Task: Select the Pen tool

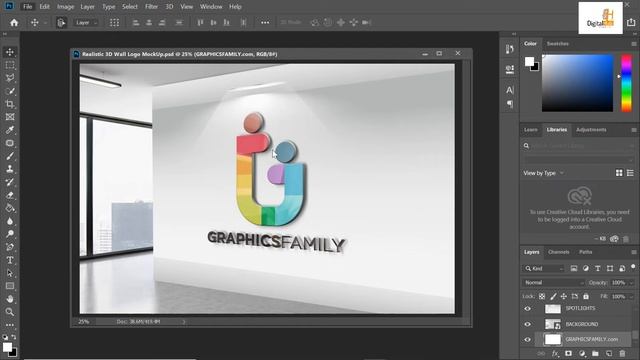Action: (x=10, y=247)
